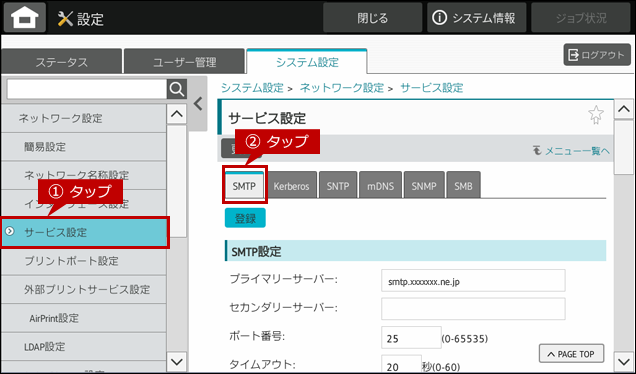The width and height of the screenshot is (636, 374).
Task: Go to the home screen icon
Action: click(x=25, y=17)
